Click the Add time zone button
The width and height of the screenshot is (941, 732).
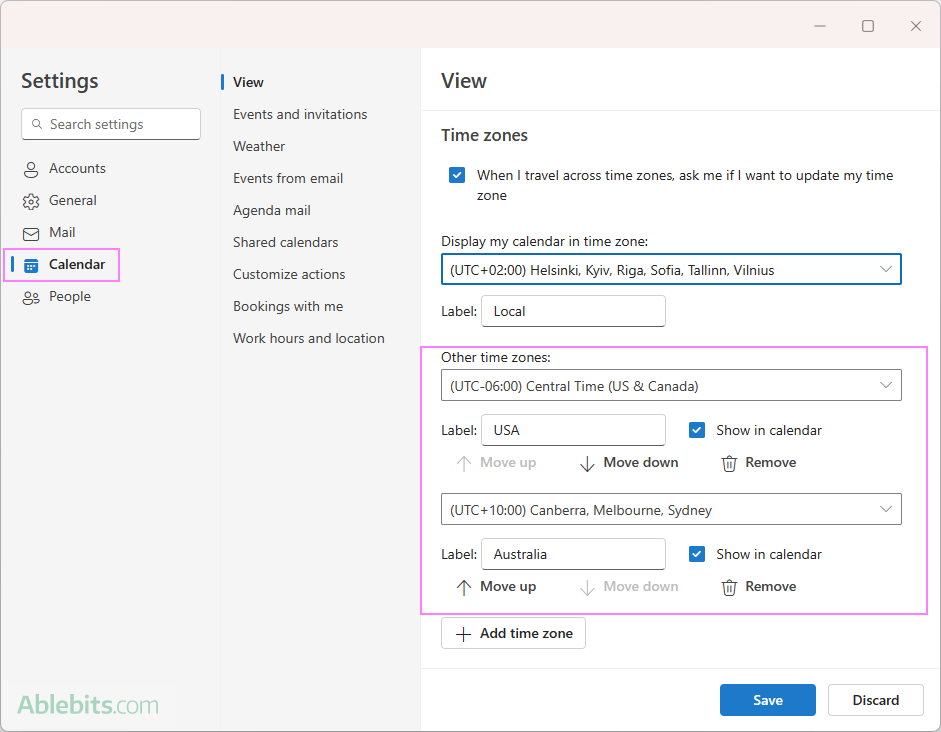[x=513, y=634]
